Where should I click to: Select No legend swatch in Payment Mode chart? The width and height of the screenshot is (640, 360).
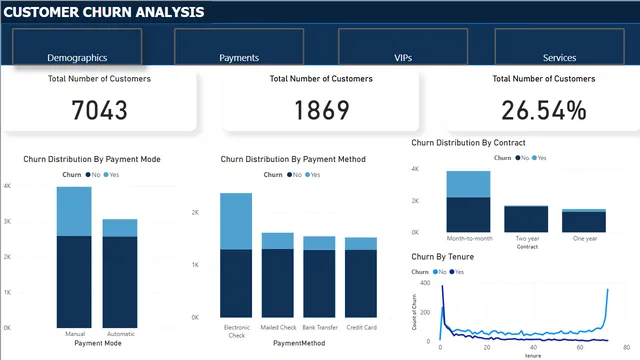tap(88, 175)
